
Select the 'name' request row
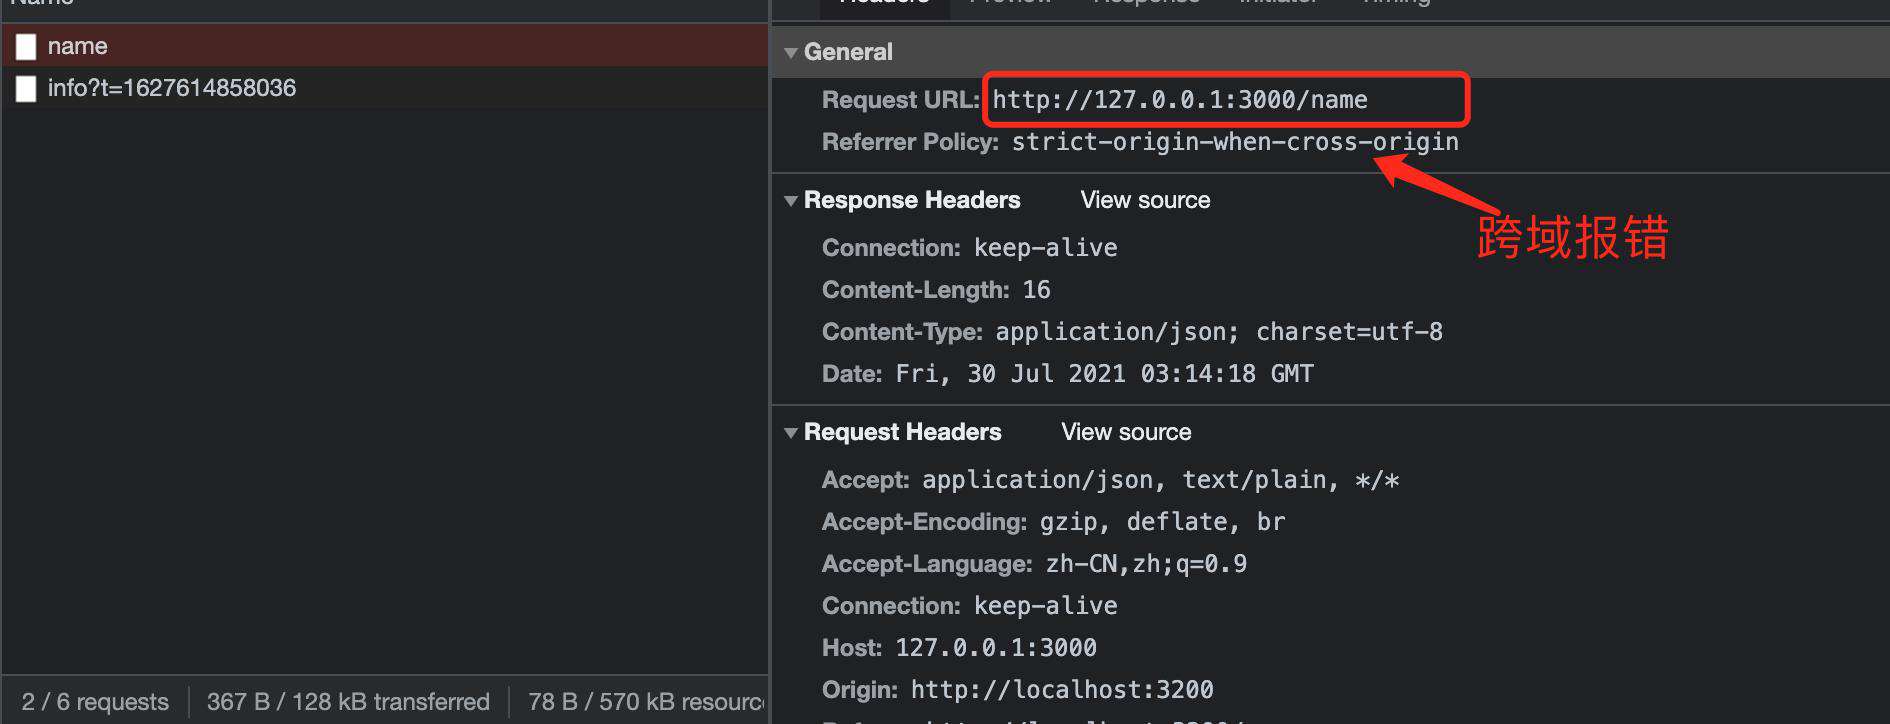pyautogui.click(x=385, y=46)
